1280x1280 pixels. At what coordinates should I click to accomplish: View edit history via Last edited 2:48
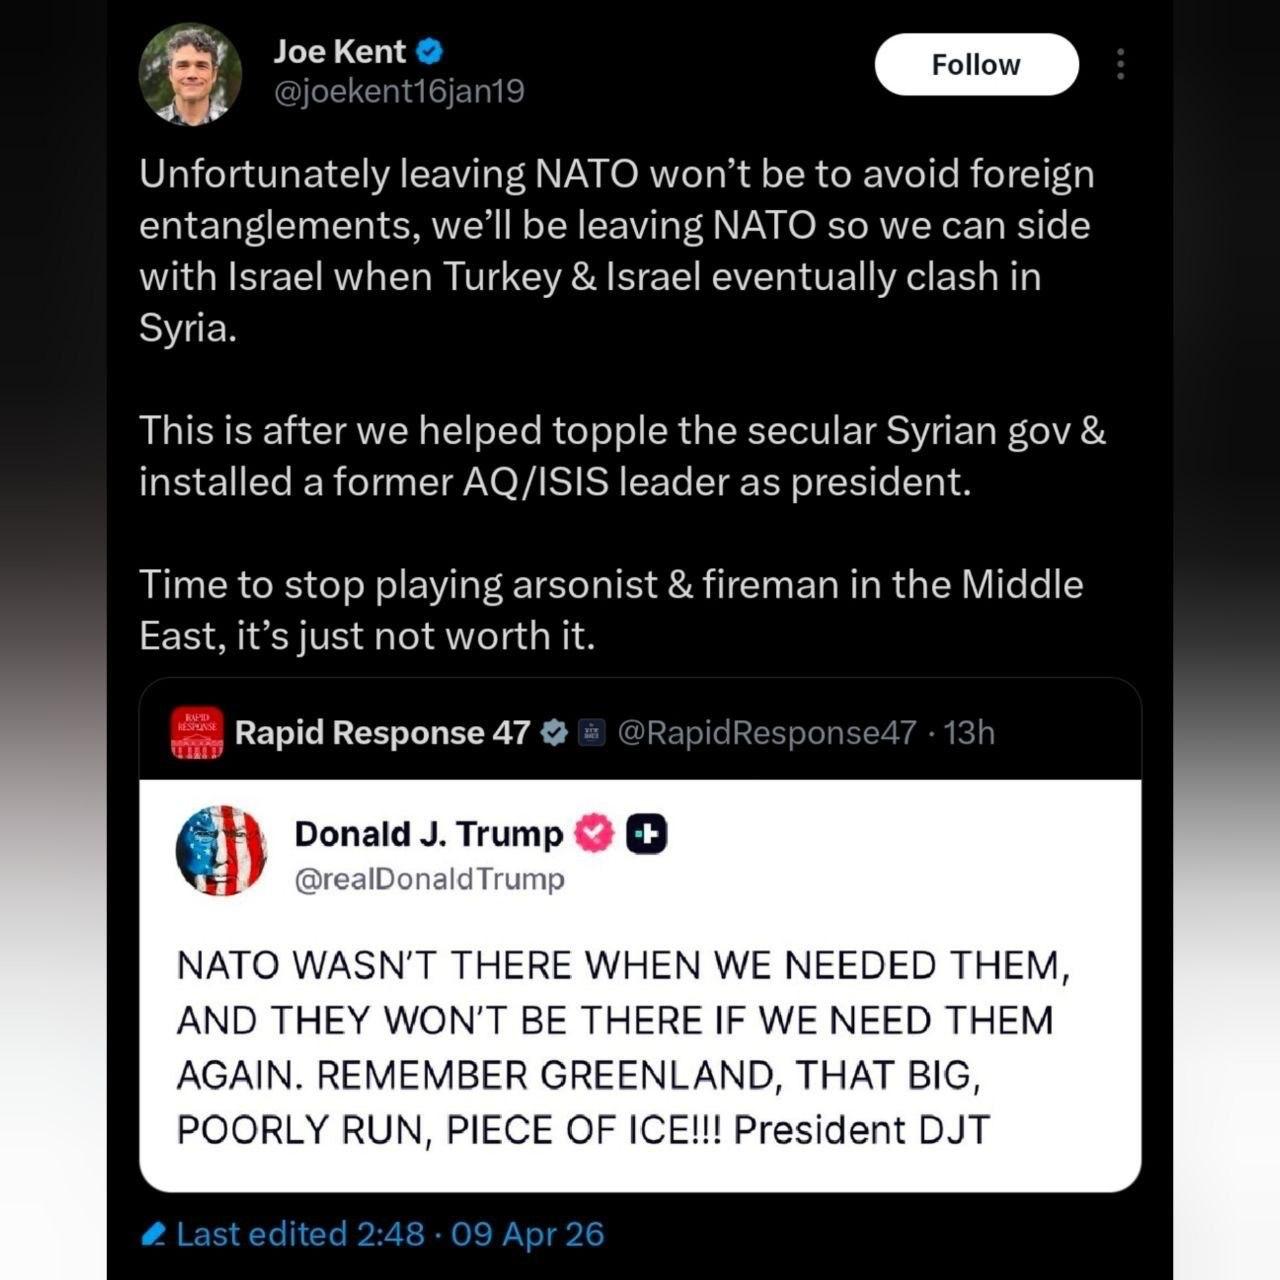pos(300,1235)
